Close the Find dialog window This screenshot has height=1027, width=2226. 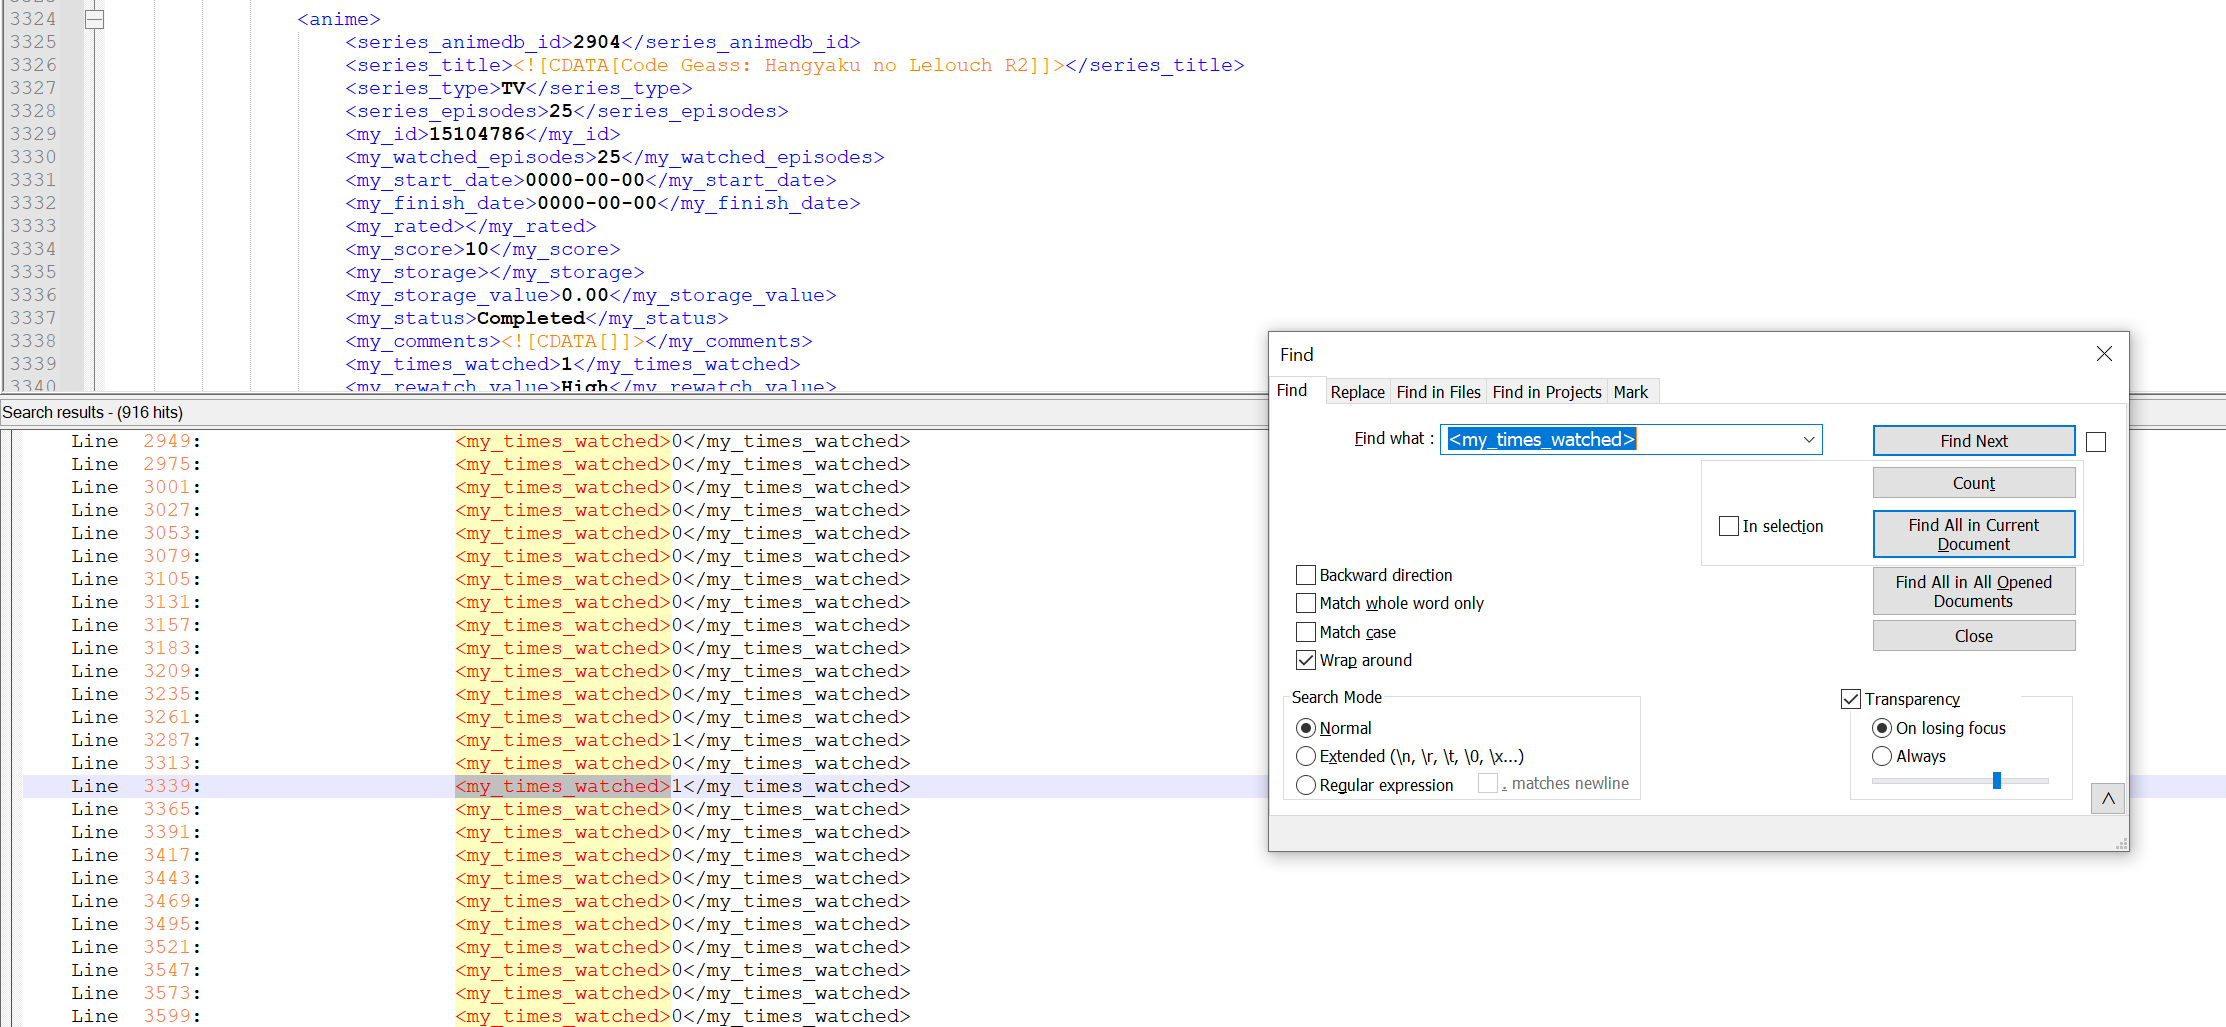click(2104, 354)
